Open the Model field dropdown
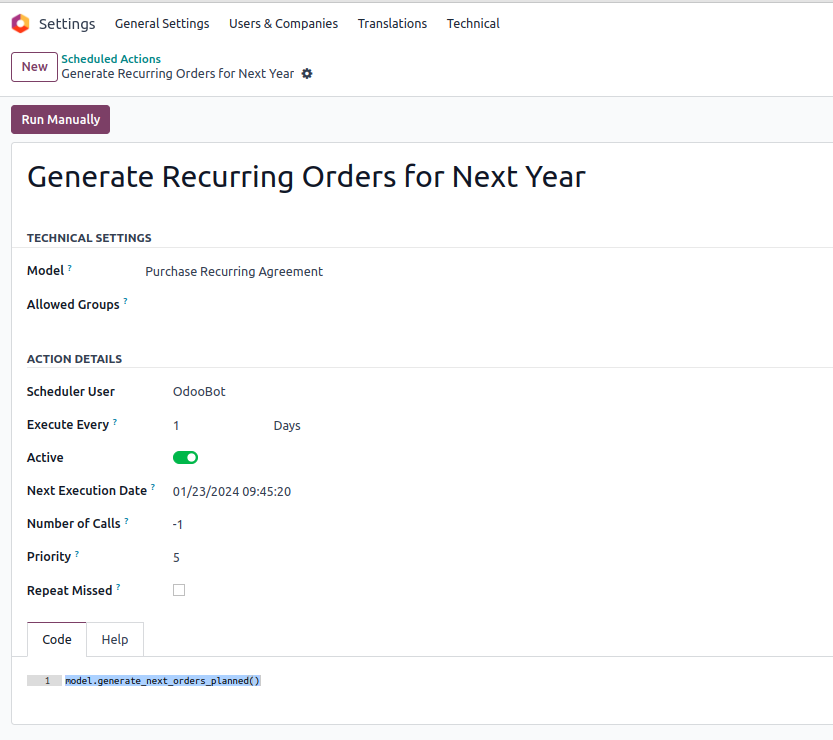 coord(234,272)
